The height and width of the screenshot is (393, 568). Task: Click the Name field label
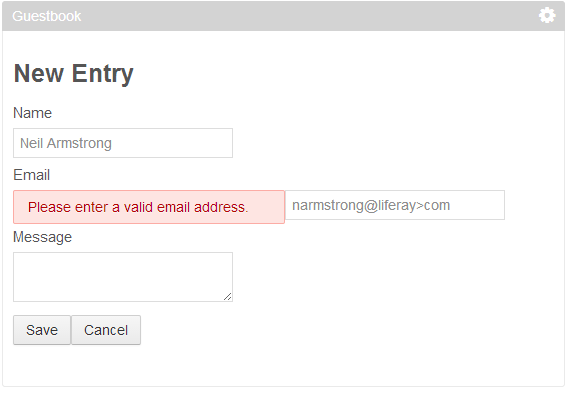point(32,113)
